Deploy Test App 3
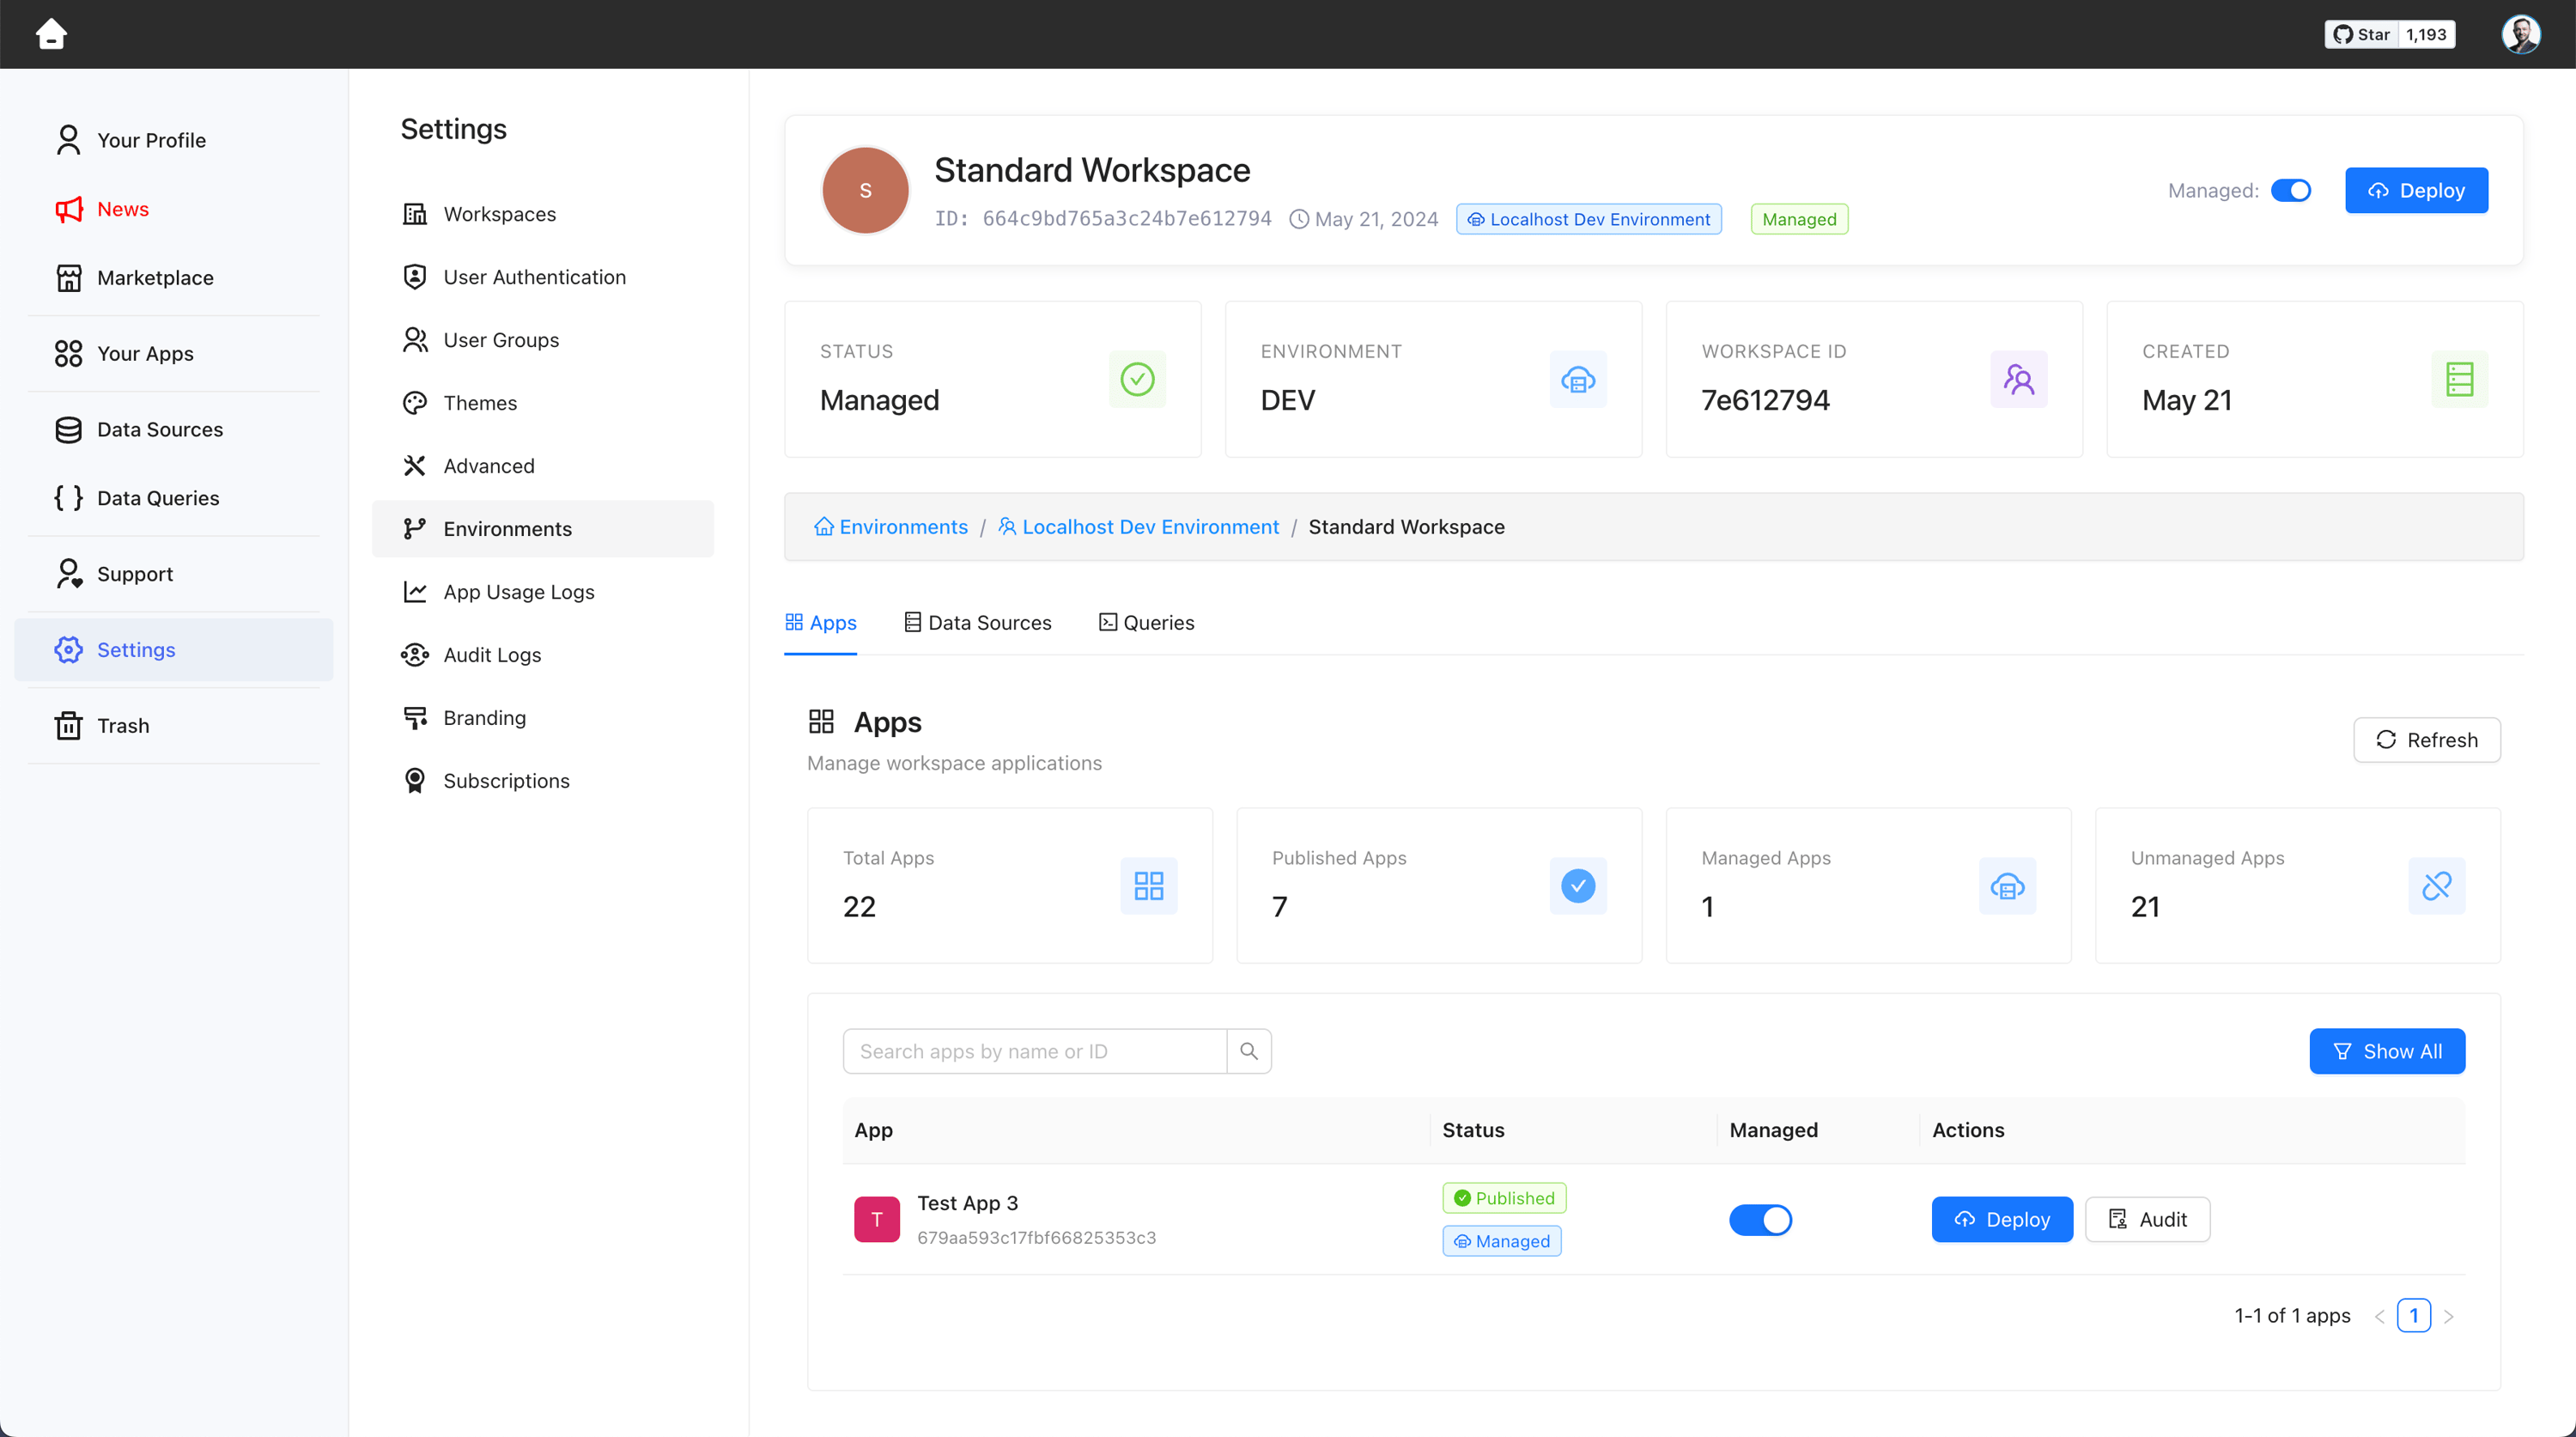The width and height of the screenshot is (2576, 1437). pos(2001,1220)
